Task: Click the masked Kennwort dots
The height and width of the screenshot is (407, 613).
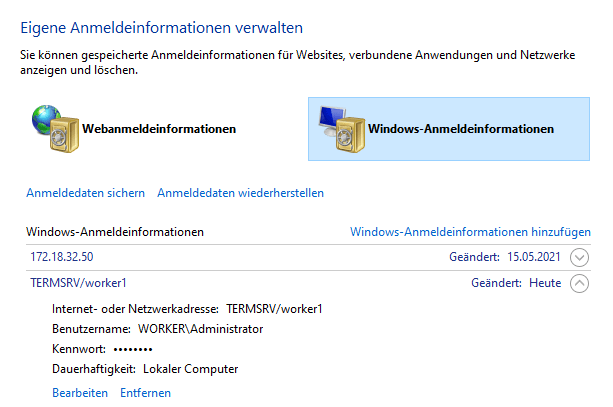Action: 132,349
